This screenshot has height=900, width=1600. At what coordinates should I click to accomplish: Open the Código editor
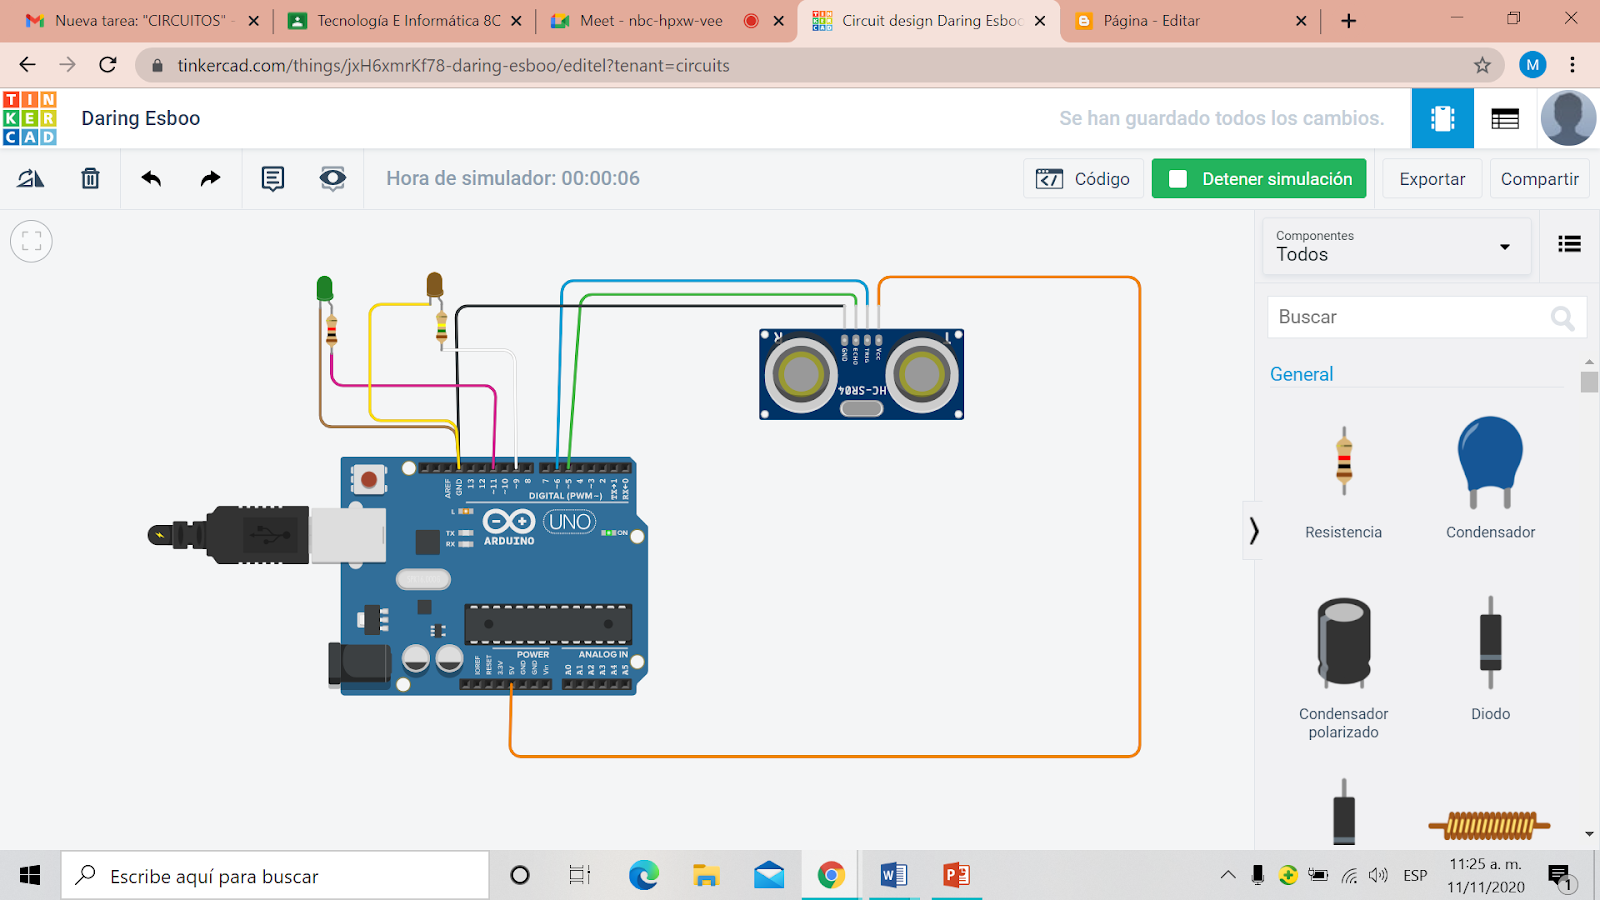(1083, 179)
